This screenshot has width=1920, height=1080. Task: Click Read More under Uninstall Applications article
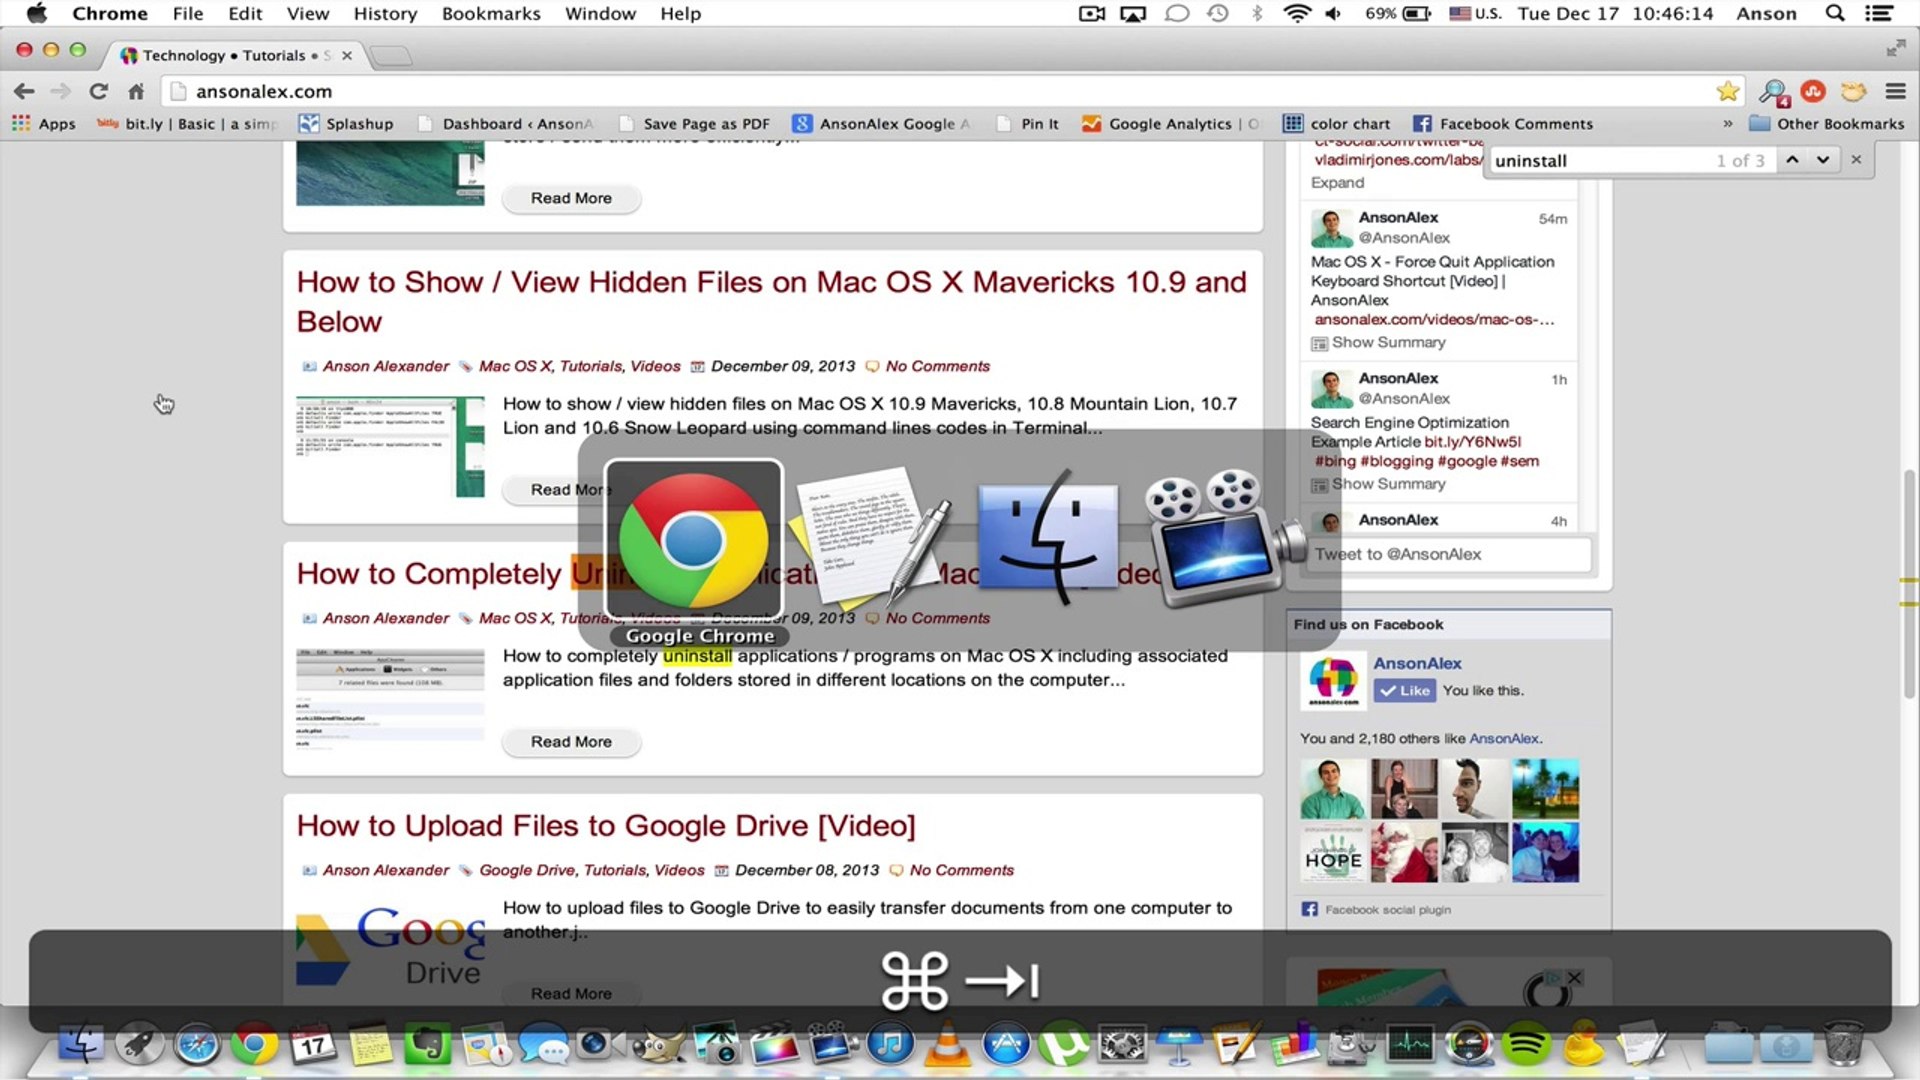click(x=571, y=741)
